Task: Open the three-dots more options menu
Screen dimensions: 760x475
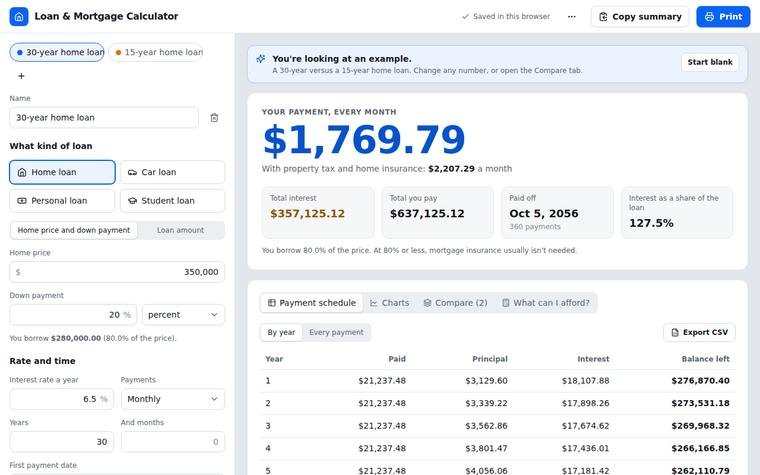Action: (571, 16)
